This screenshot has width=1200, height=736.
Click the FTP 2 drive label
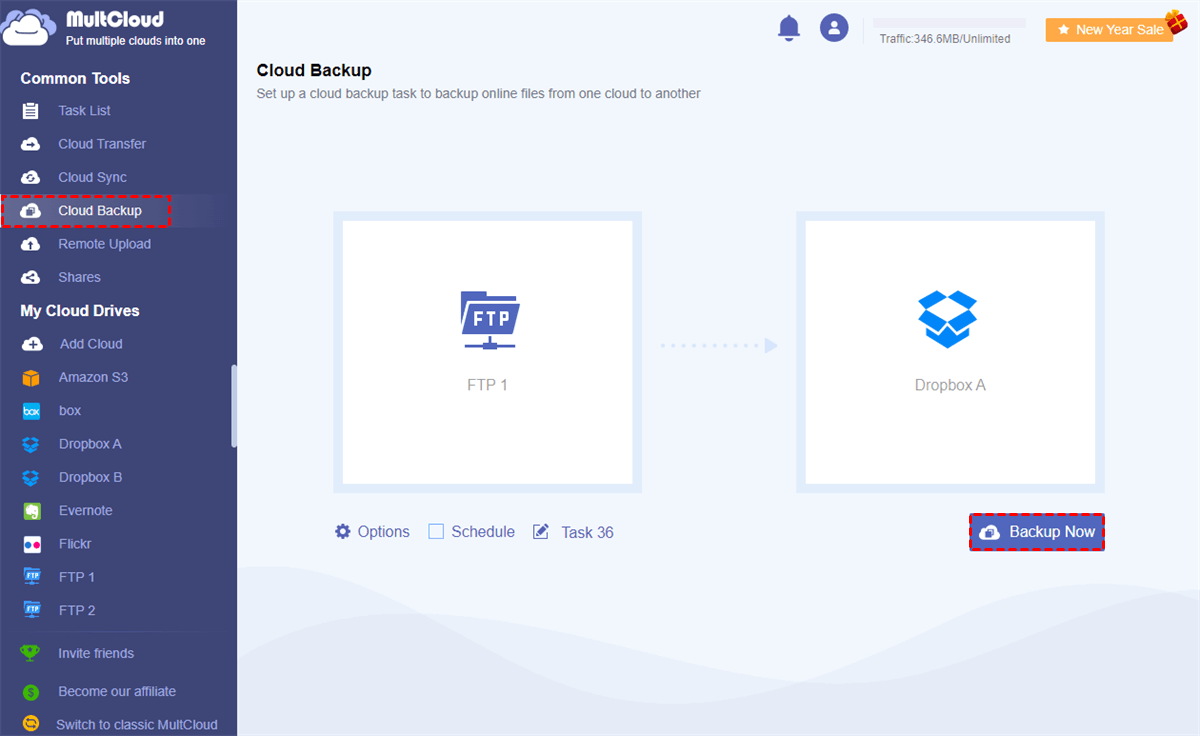coord(77,610)
